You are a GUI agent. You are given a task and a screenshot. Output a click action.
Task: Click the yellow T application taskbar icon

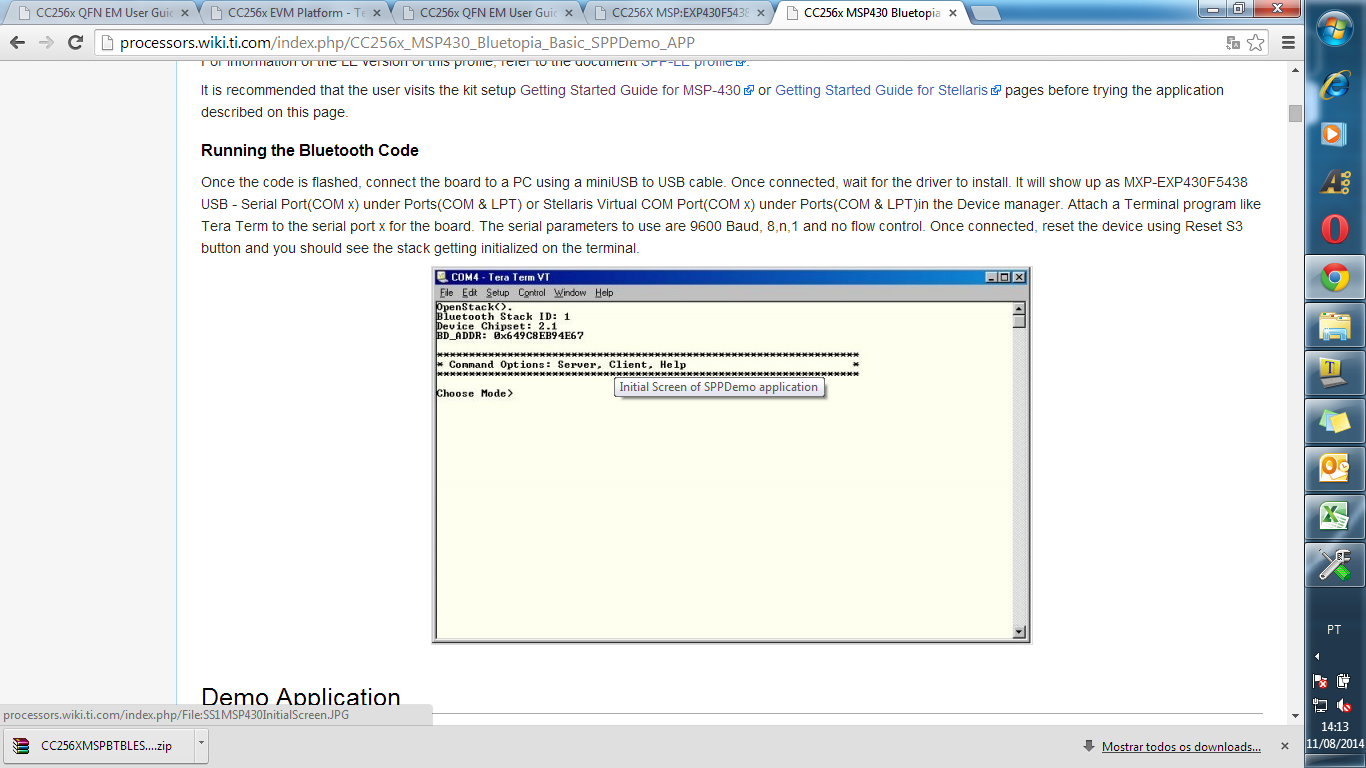[x=1335, y=374]
